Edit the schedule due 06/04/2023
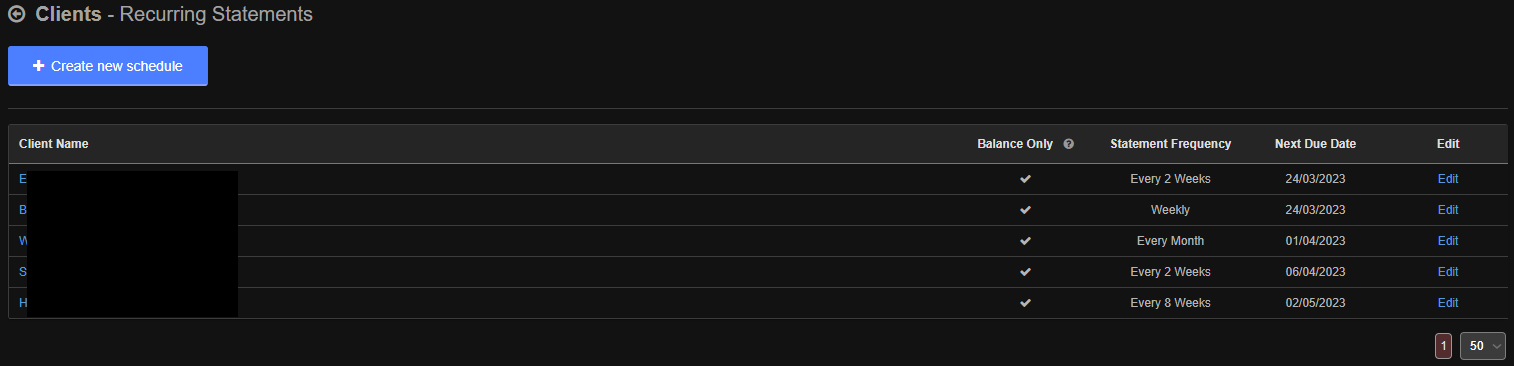The height and width of the screenshot is (366, 1514). pos(1448,272)
